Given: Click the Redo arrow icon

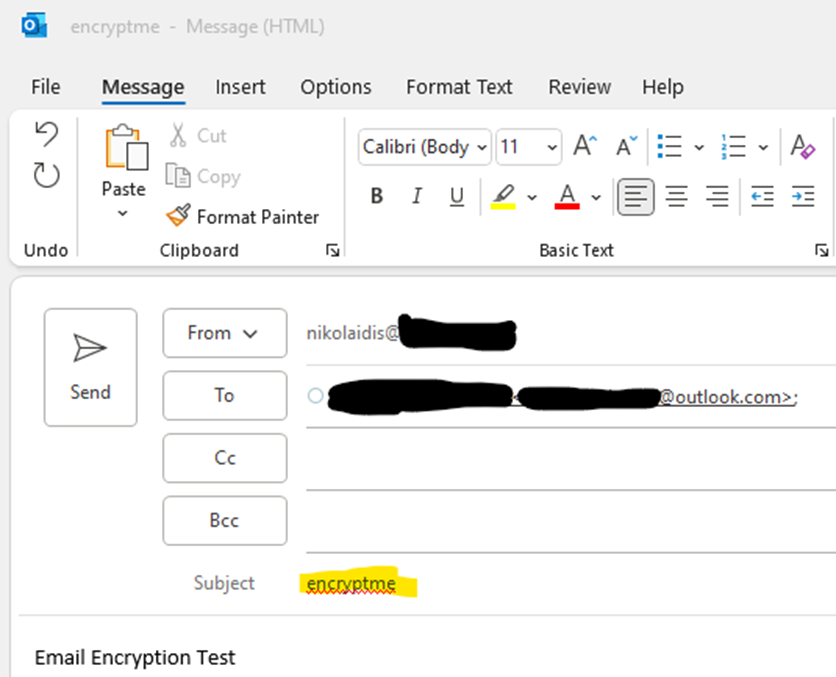Looking at the screenshot, I should click(x=46, y=176).
